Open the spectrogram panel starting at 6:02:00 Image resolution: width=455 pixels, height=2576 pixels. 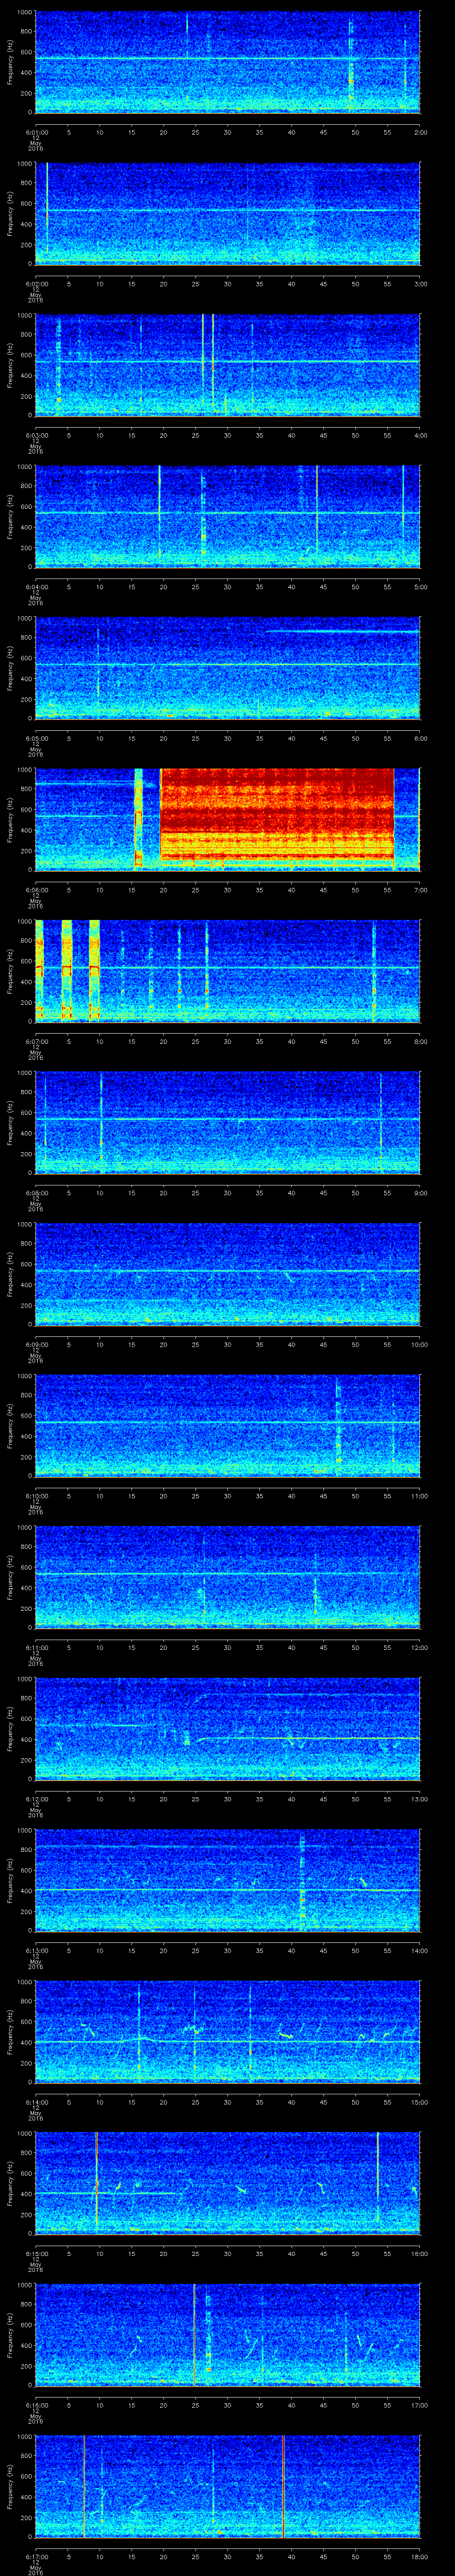(x=227, y=214)
